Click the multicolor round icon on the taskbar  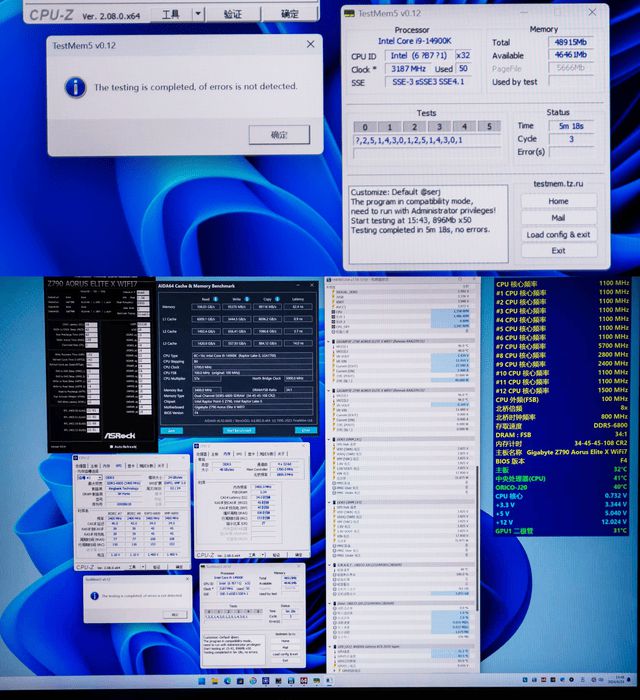253,681
